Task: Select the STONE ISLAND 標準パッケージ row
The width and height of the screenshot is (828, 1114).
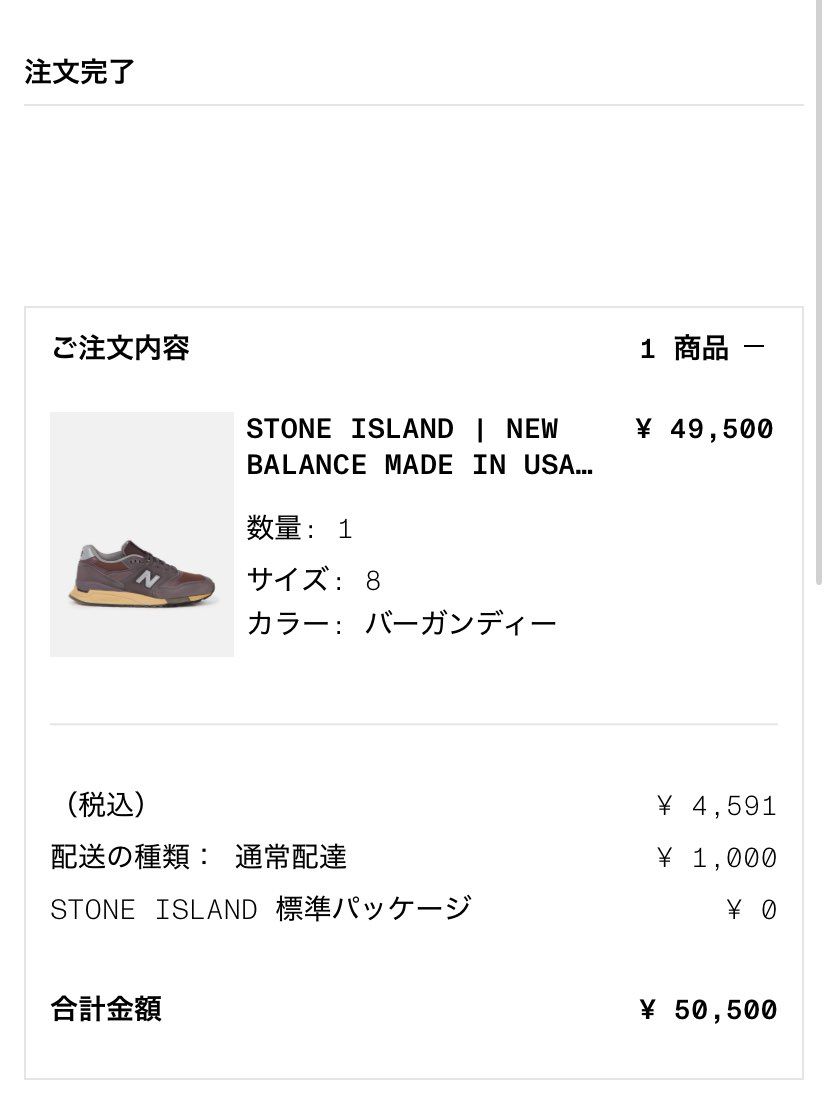Action: [260, 909]
